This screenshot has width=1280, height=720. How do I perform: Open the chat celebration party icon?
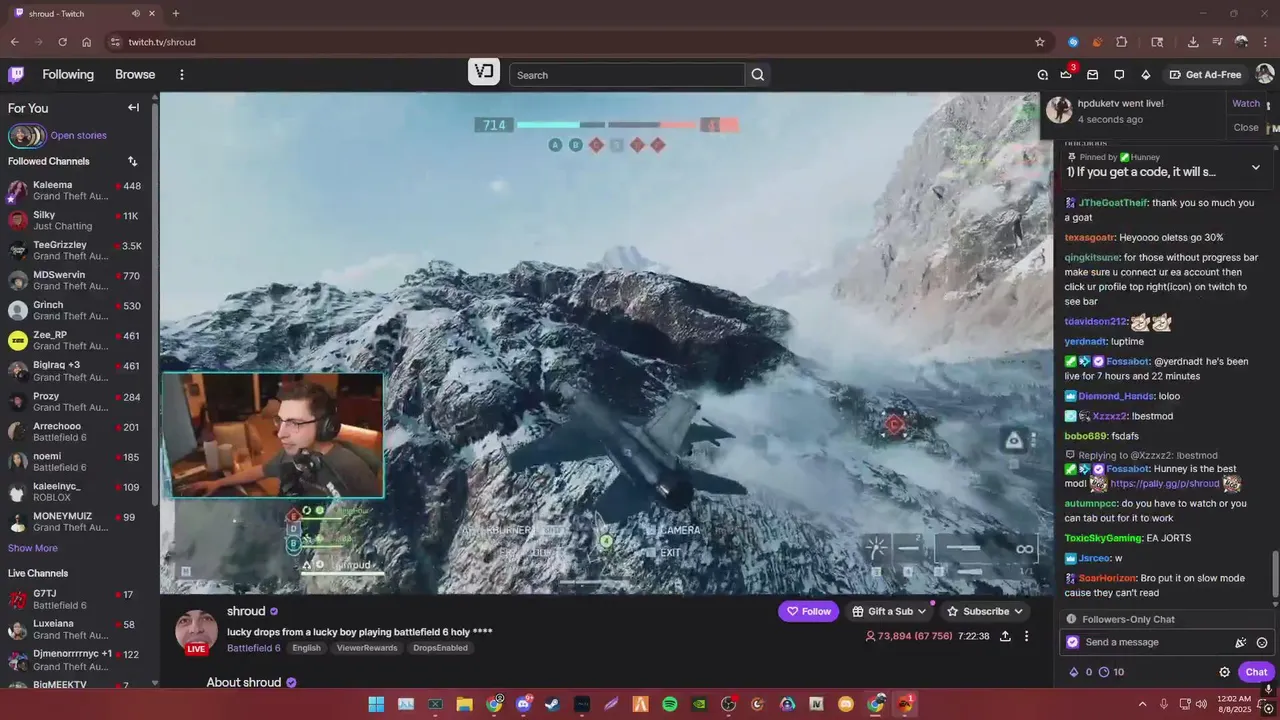coord(1240,642)
